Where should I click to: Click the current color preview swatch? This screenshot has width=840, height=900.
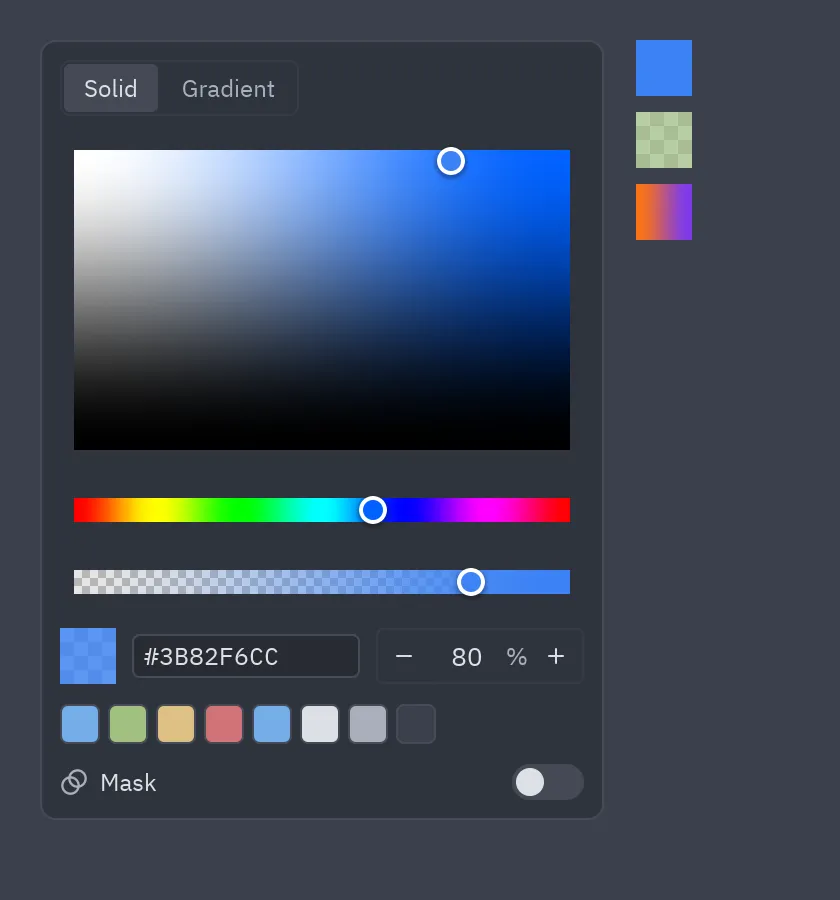pyautogui.click(x=88, y=656)
